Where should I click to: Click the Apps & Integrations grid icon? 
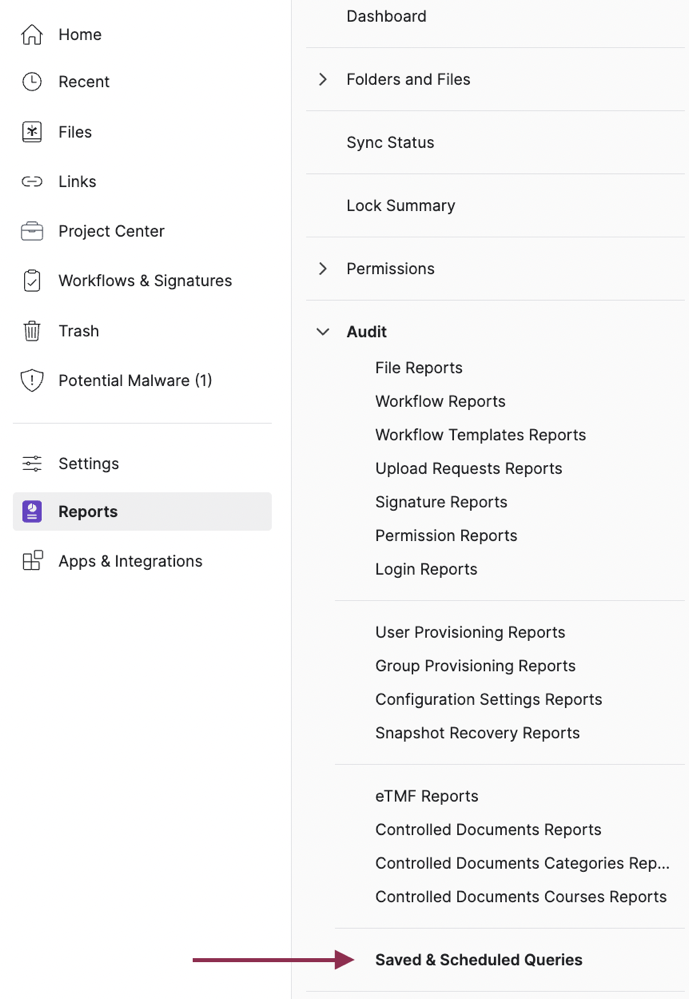point(32,561)
